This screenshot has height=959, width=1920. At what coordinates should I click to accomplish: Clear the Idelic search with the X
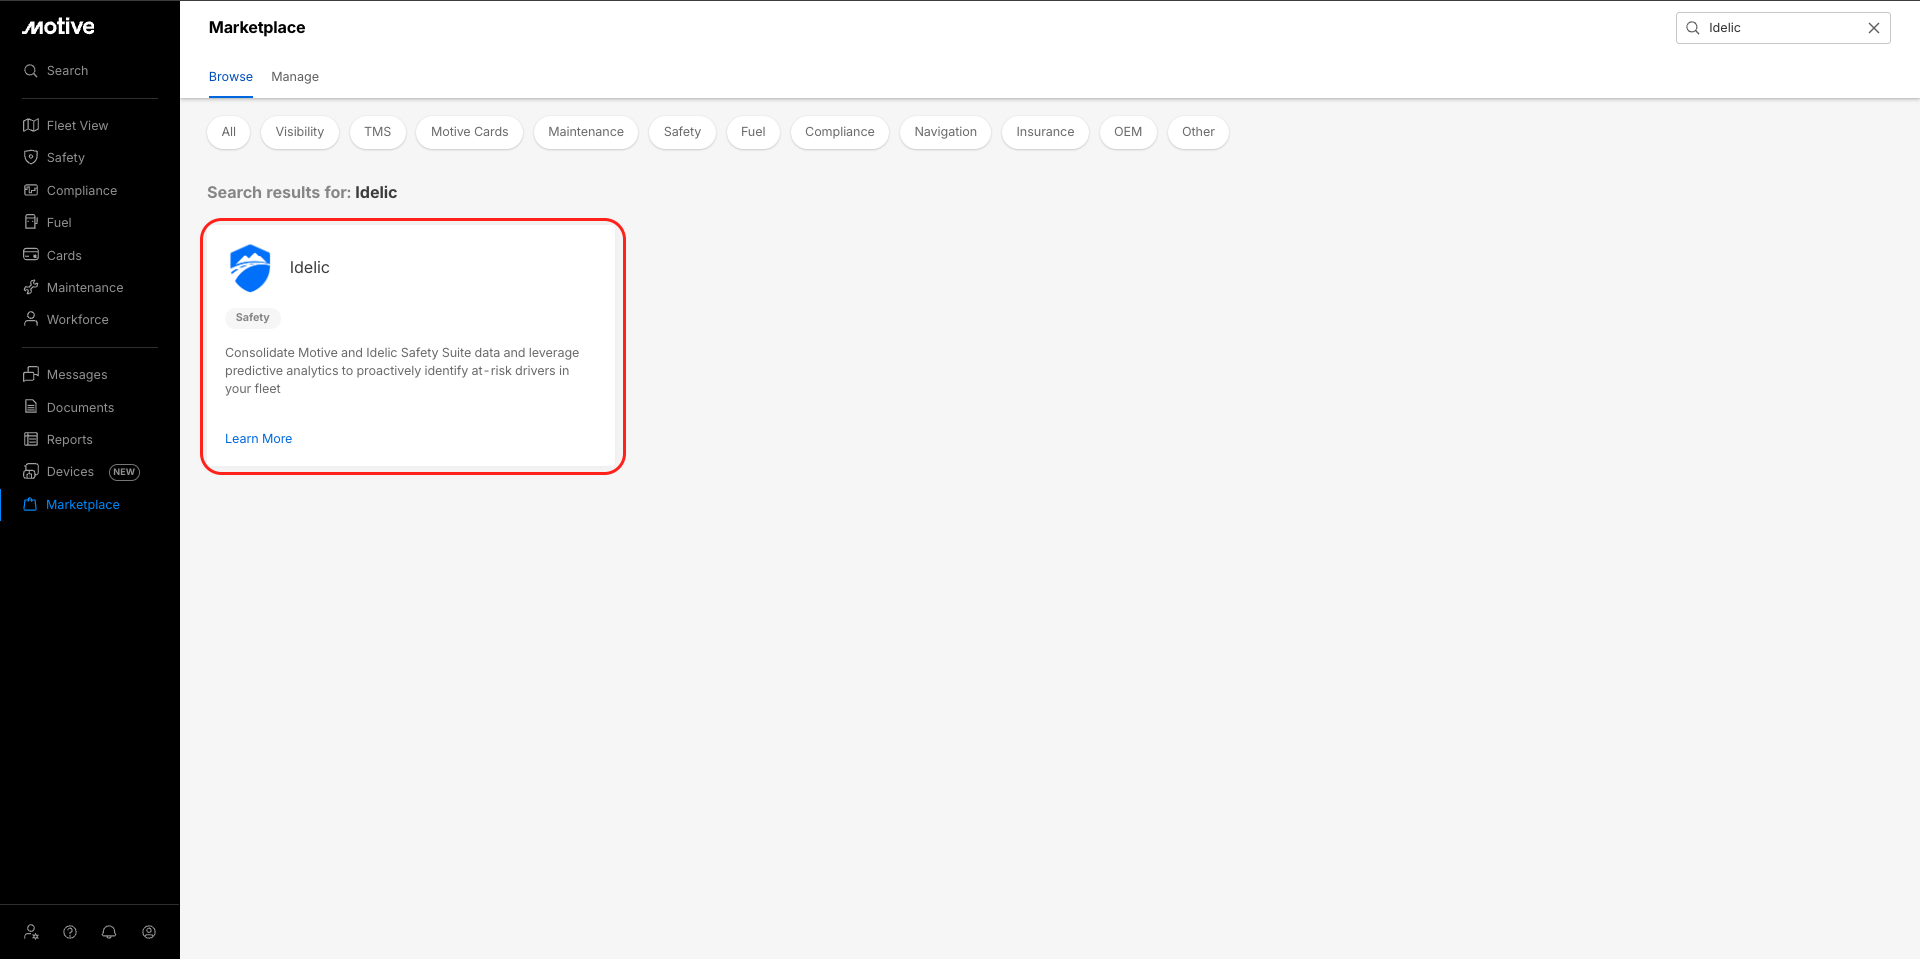click(x=1874, y=28)
